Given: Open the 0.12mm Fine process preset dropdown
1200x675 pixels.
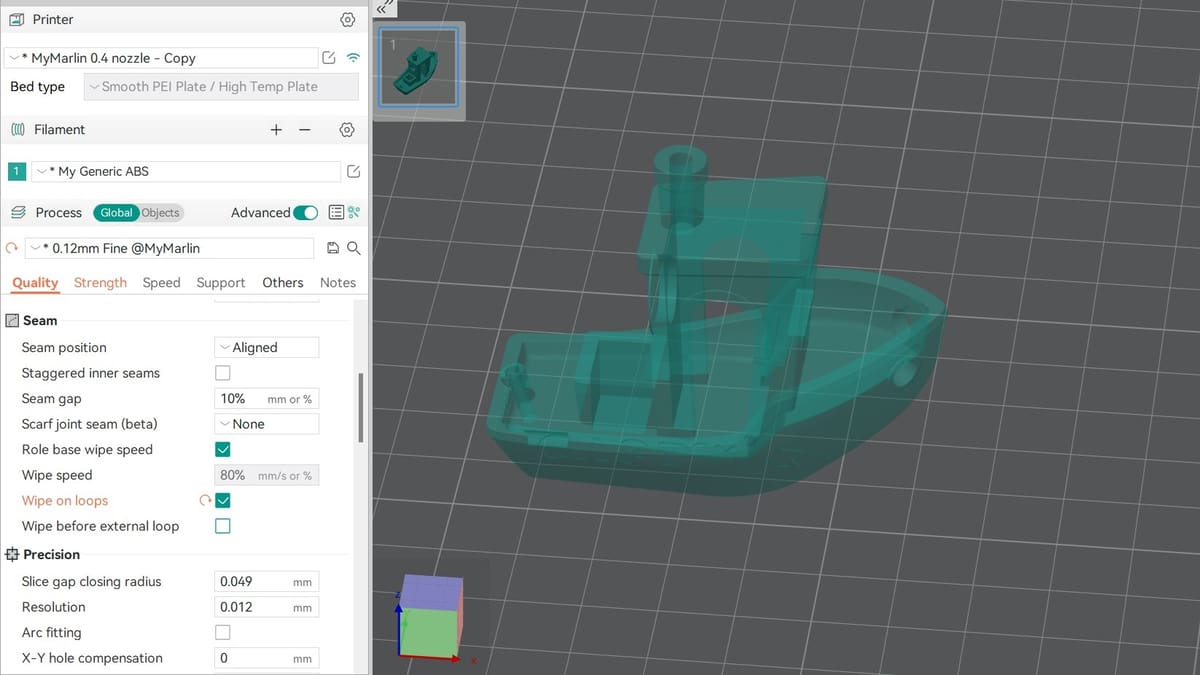Looking at the screenshot, I should point(169,248).
